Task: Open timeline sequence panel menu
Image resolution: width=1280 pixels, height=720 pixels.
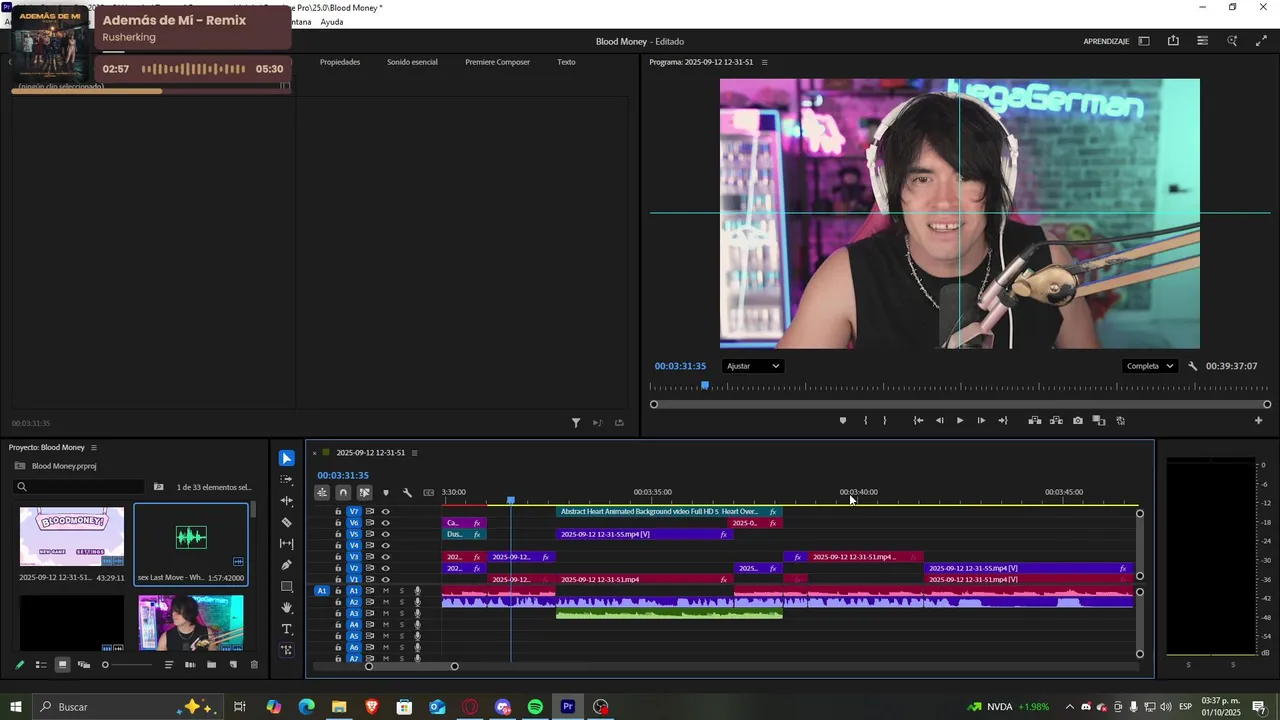Action: pos(414,453)
